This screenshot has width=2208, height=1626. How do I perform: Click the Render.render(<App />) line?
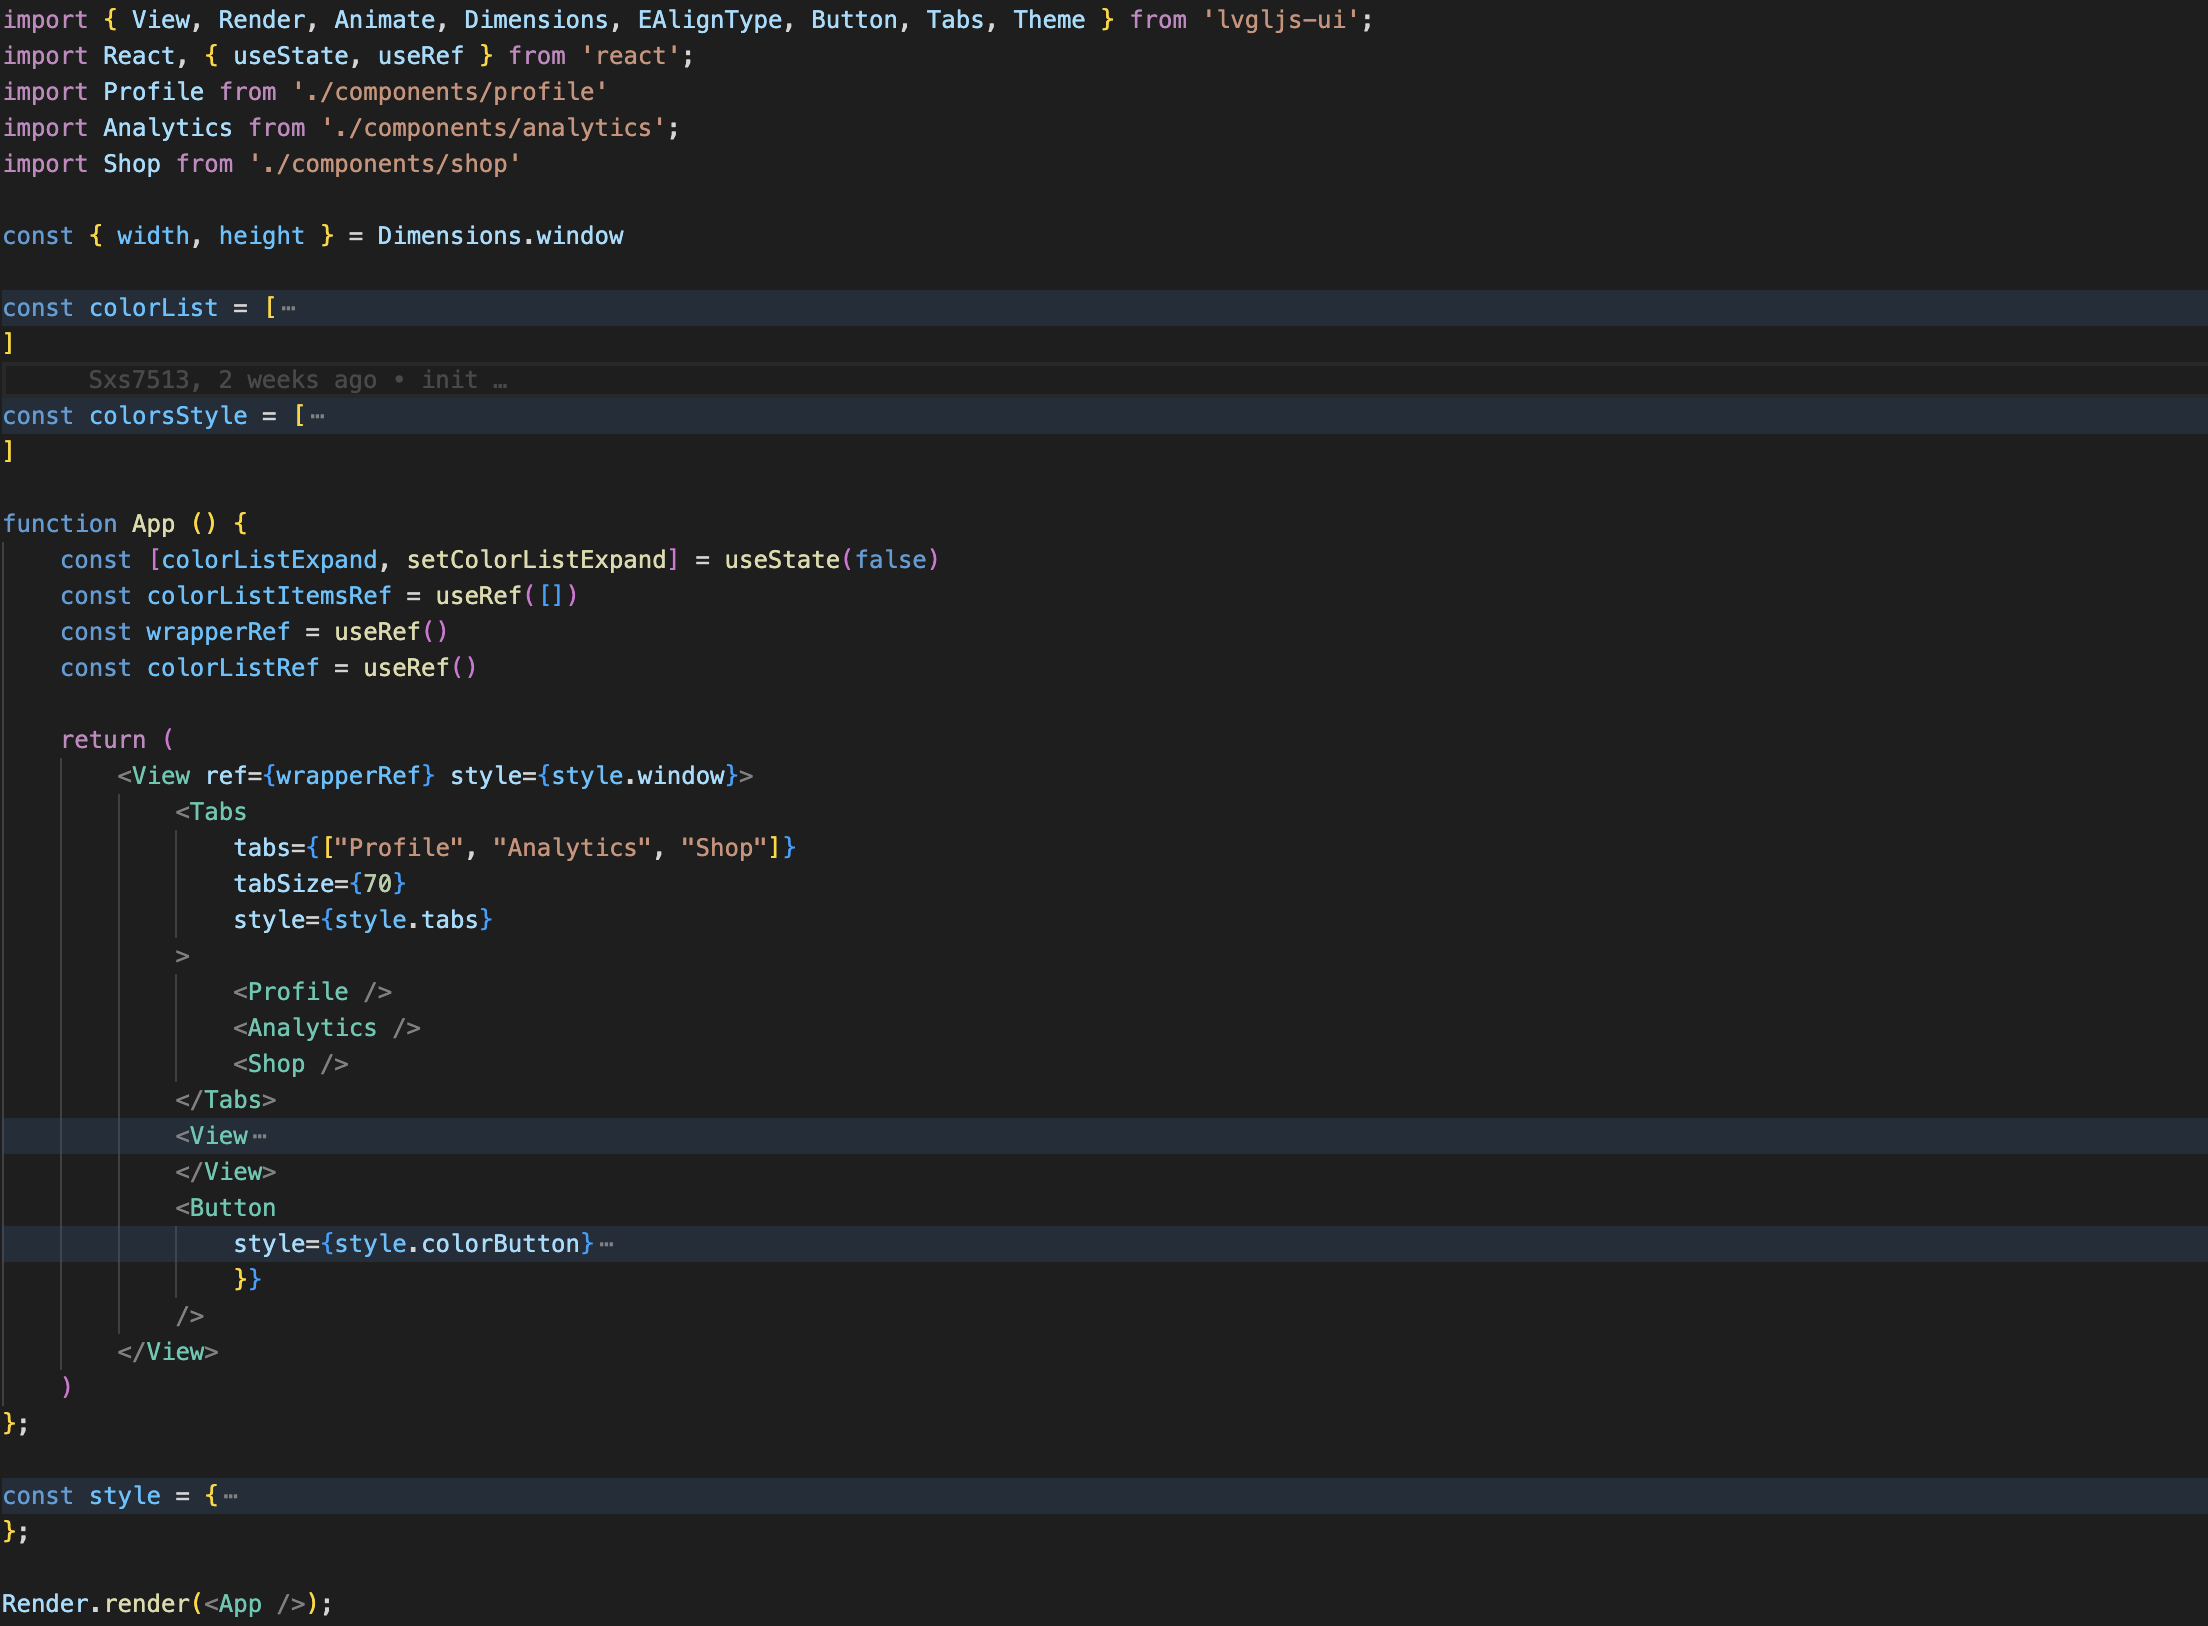[x=166, y=1604]
